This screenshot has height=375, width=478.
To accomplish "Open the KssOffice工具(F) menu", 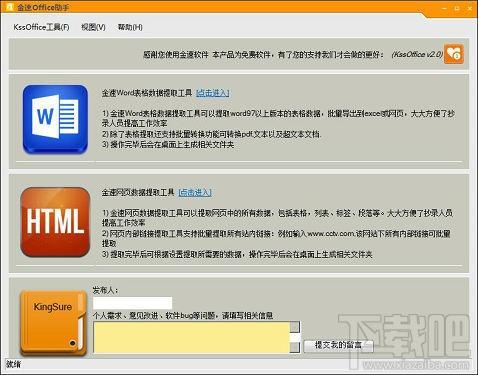I will click(x=41, y=27).
